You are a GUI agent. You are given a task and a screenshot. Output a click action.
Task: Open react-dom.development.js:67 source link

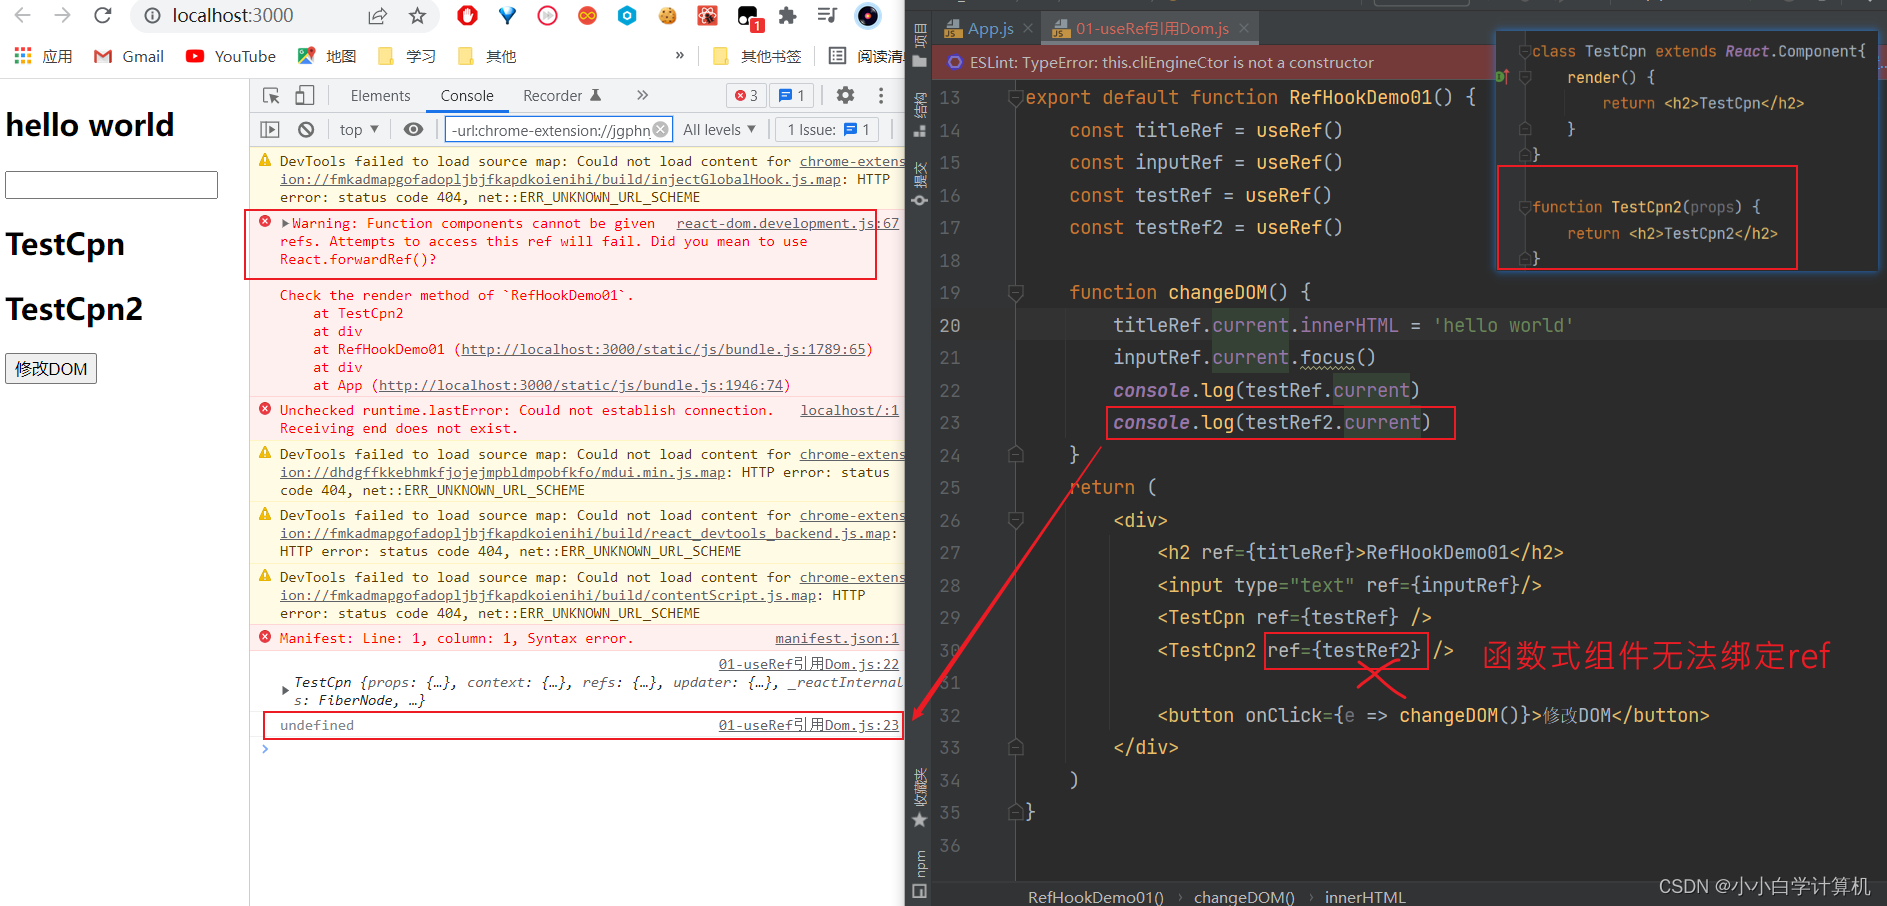[x=788, y=223]
